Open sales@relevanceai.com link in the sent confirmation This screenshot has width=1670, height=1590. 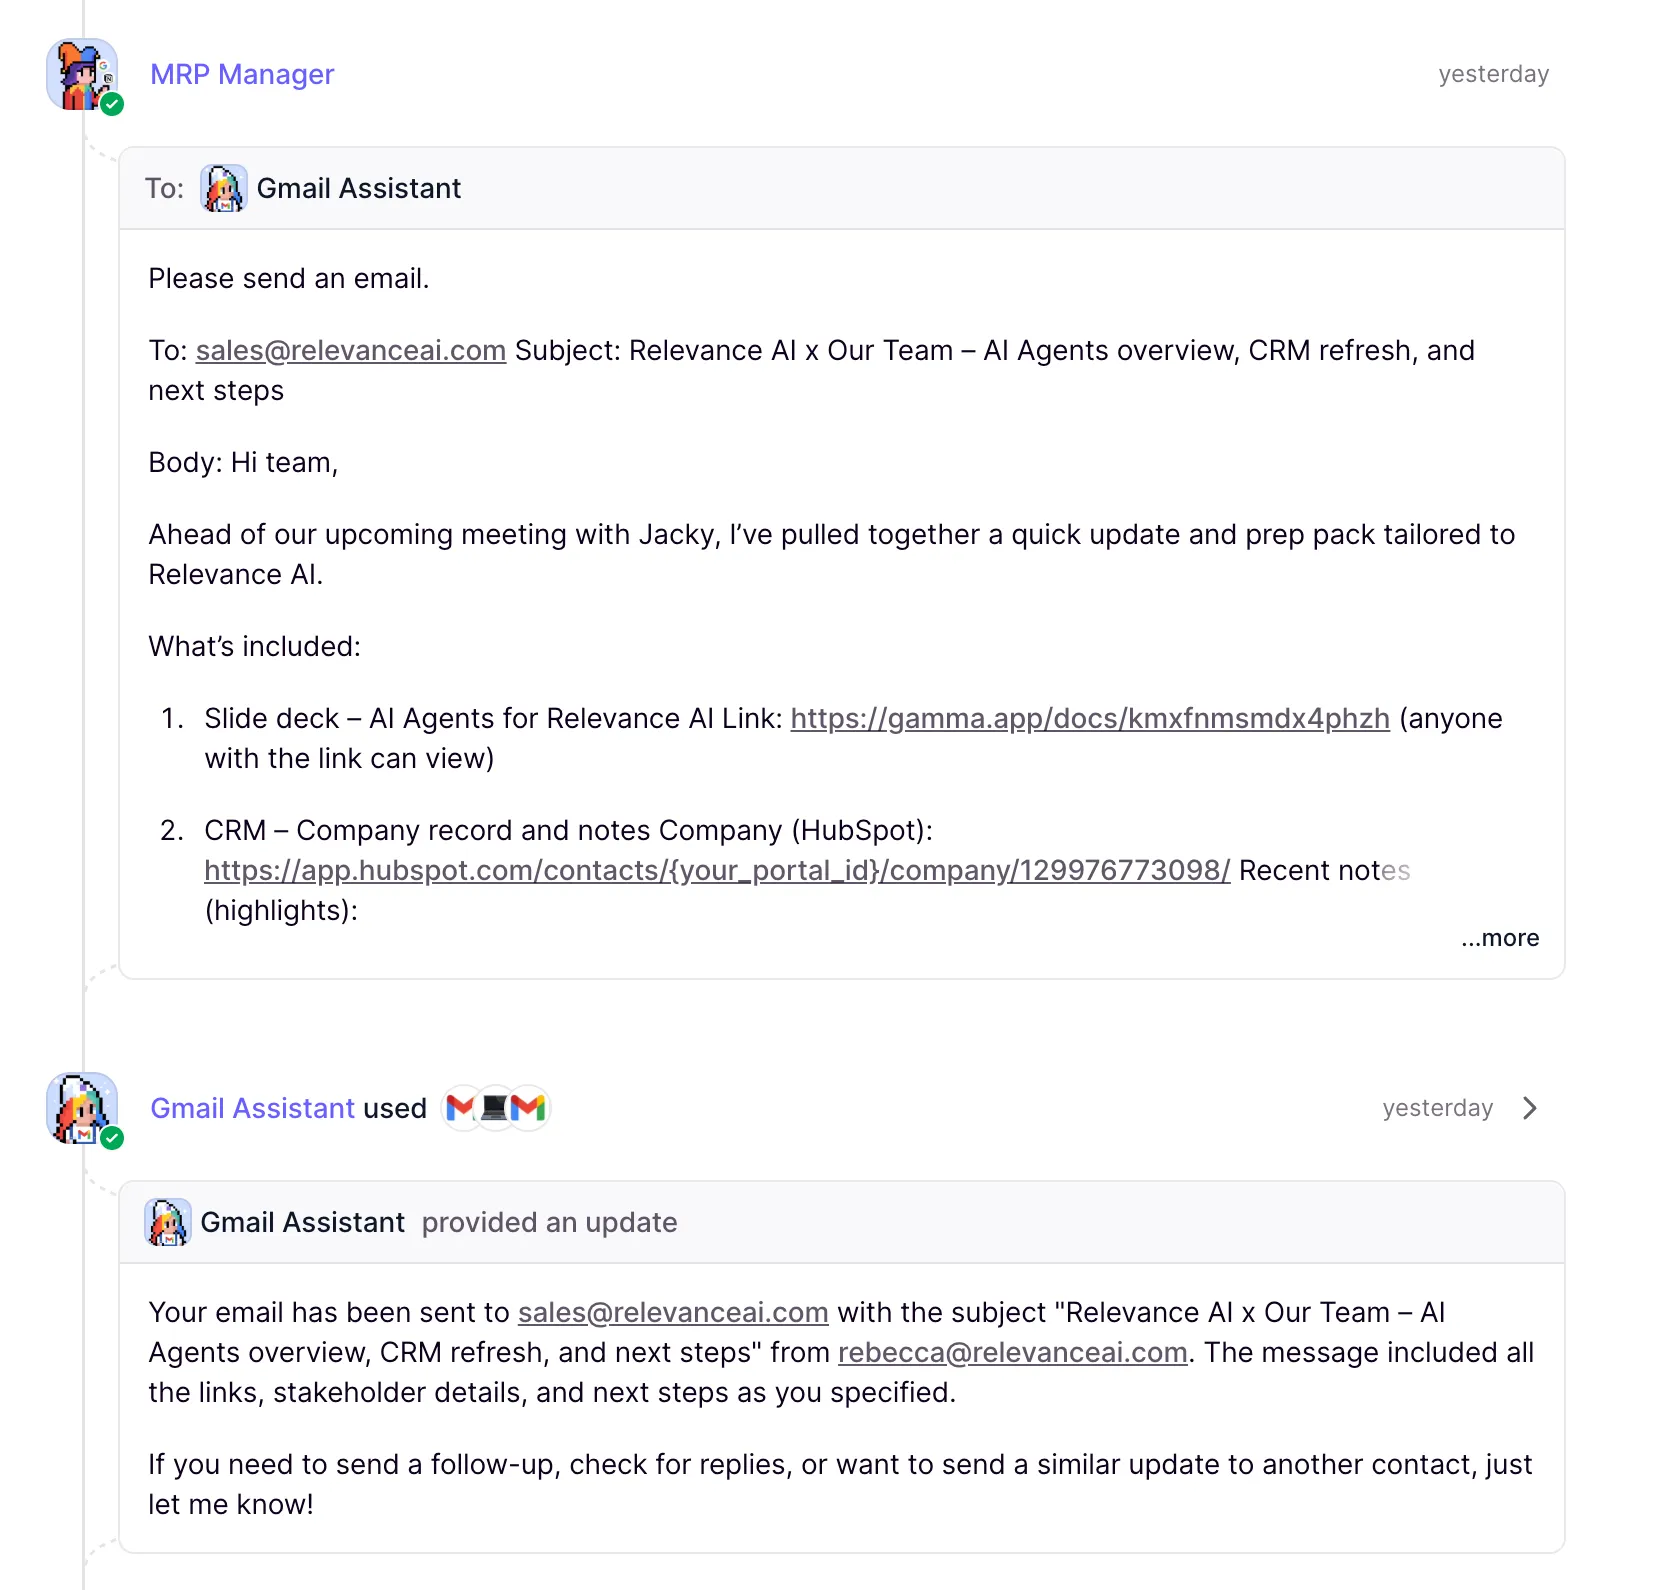(672, 1312)
